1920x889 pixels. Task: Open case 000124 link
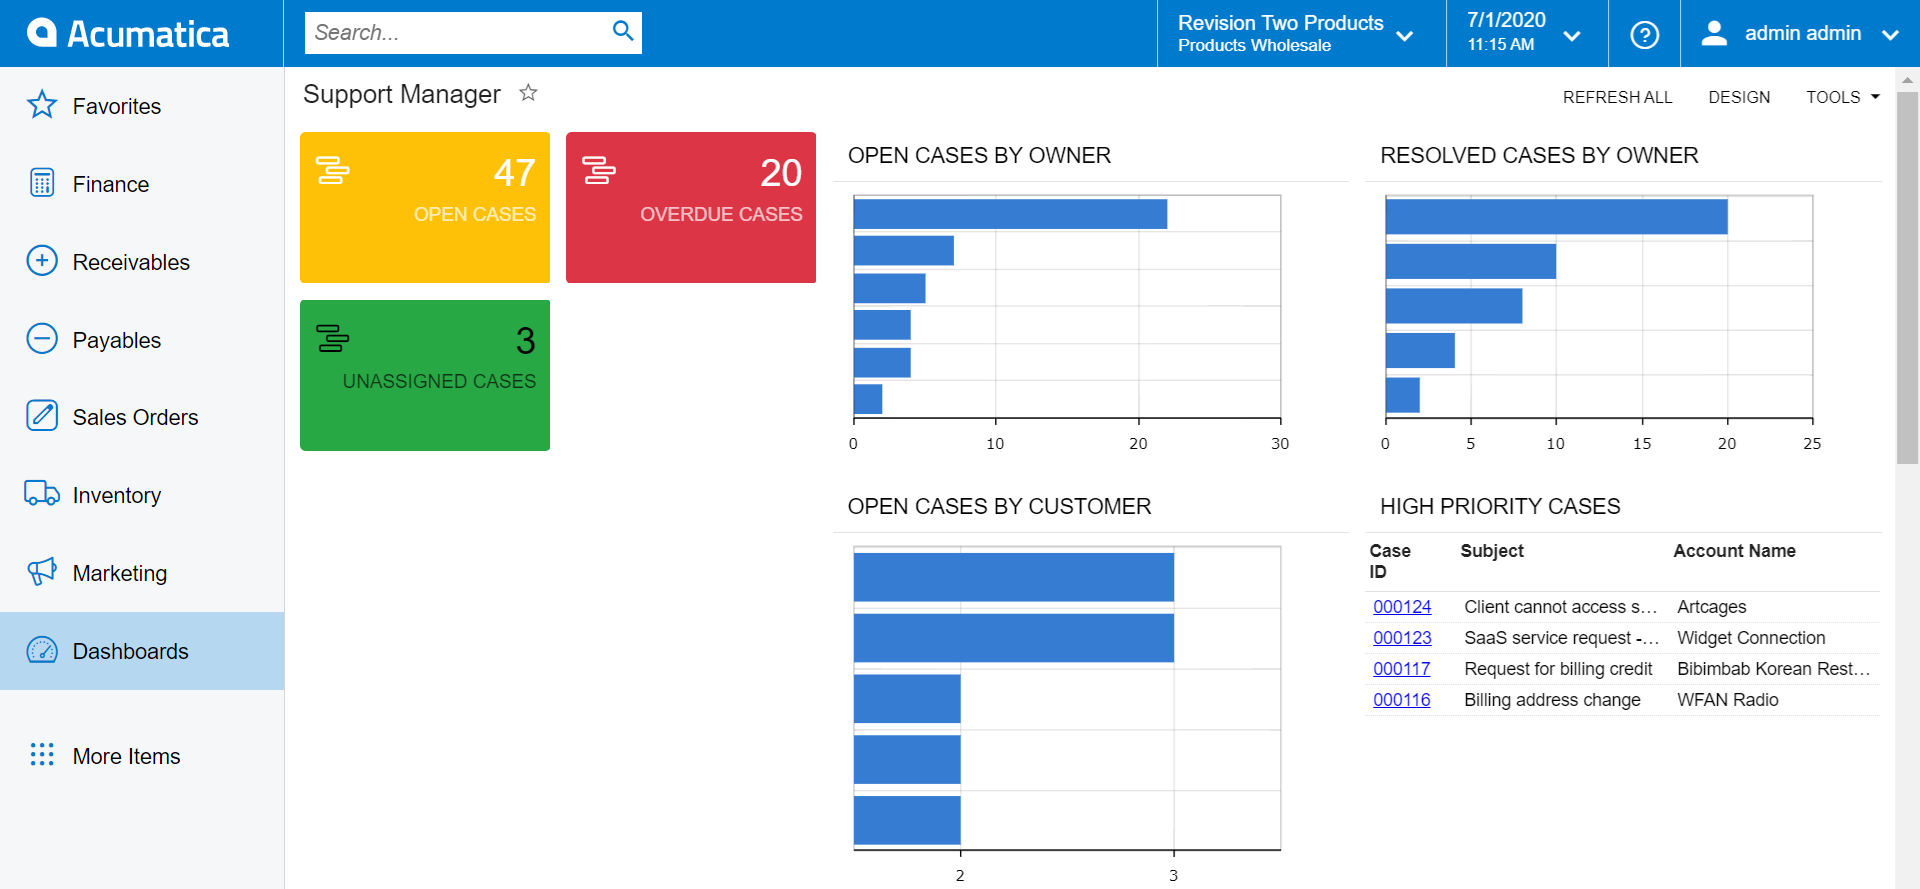[1402, 607]
